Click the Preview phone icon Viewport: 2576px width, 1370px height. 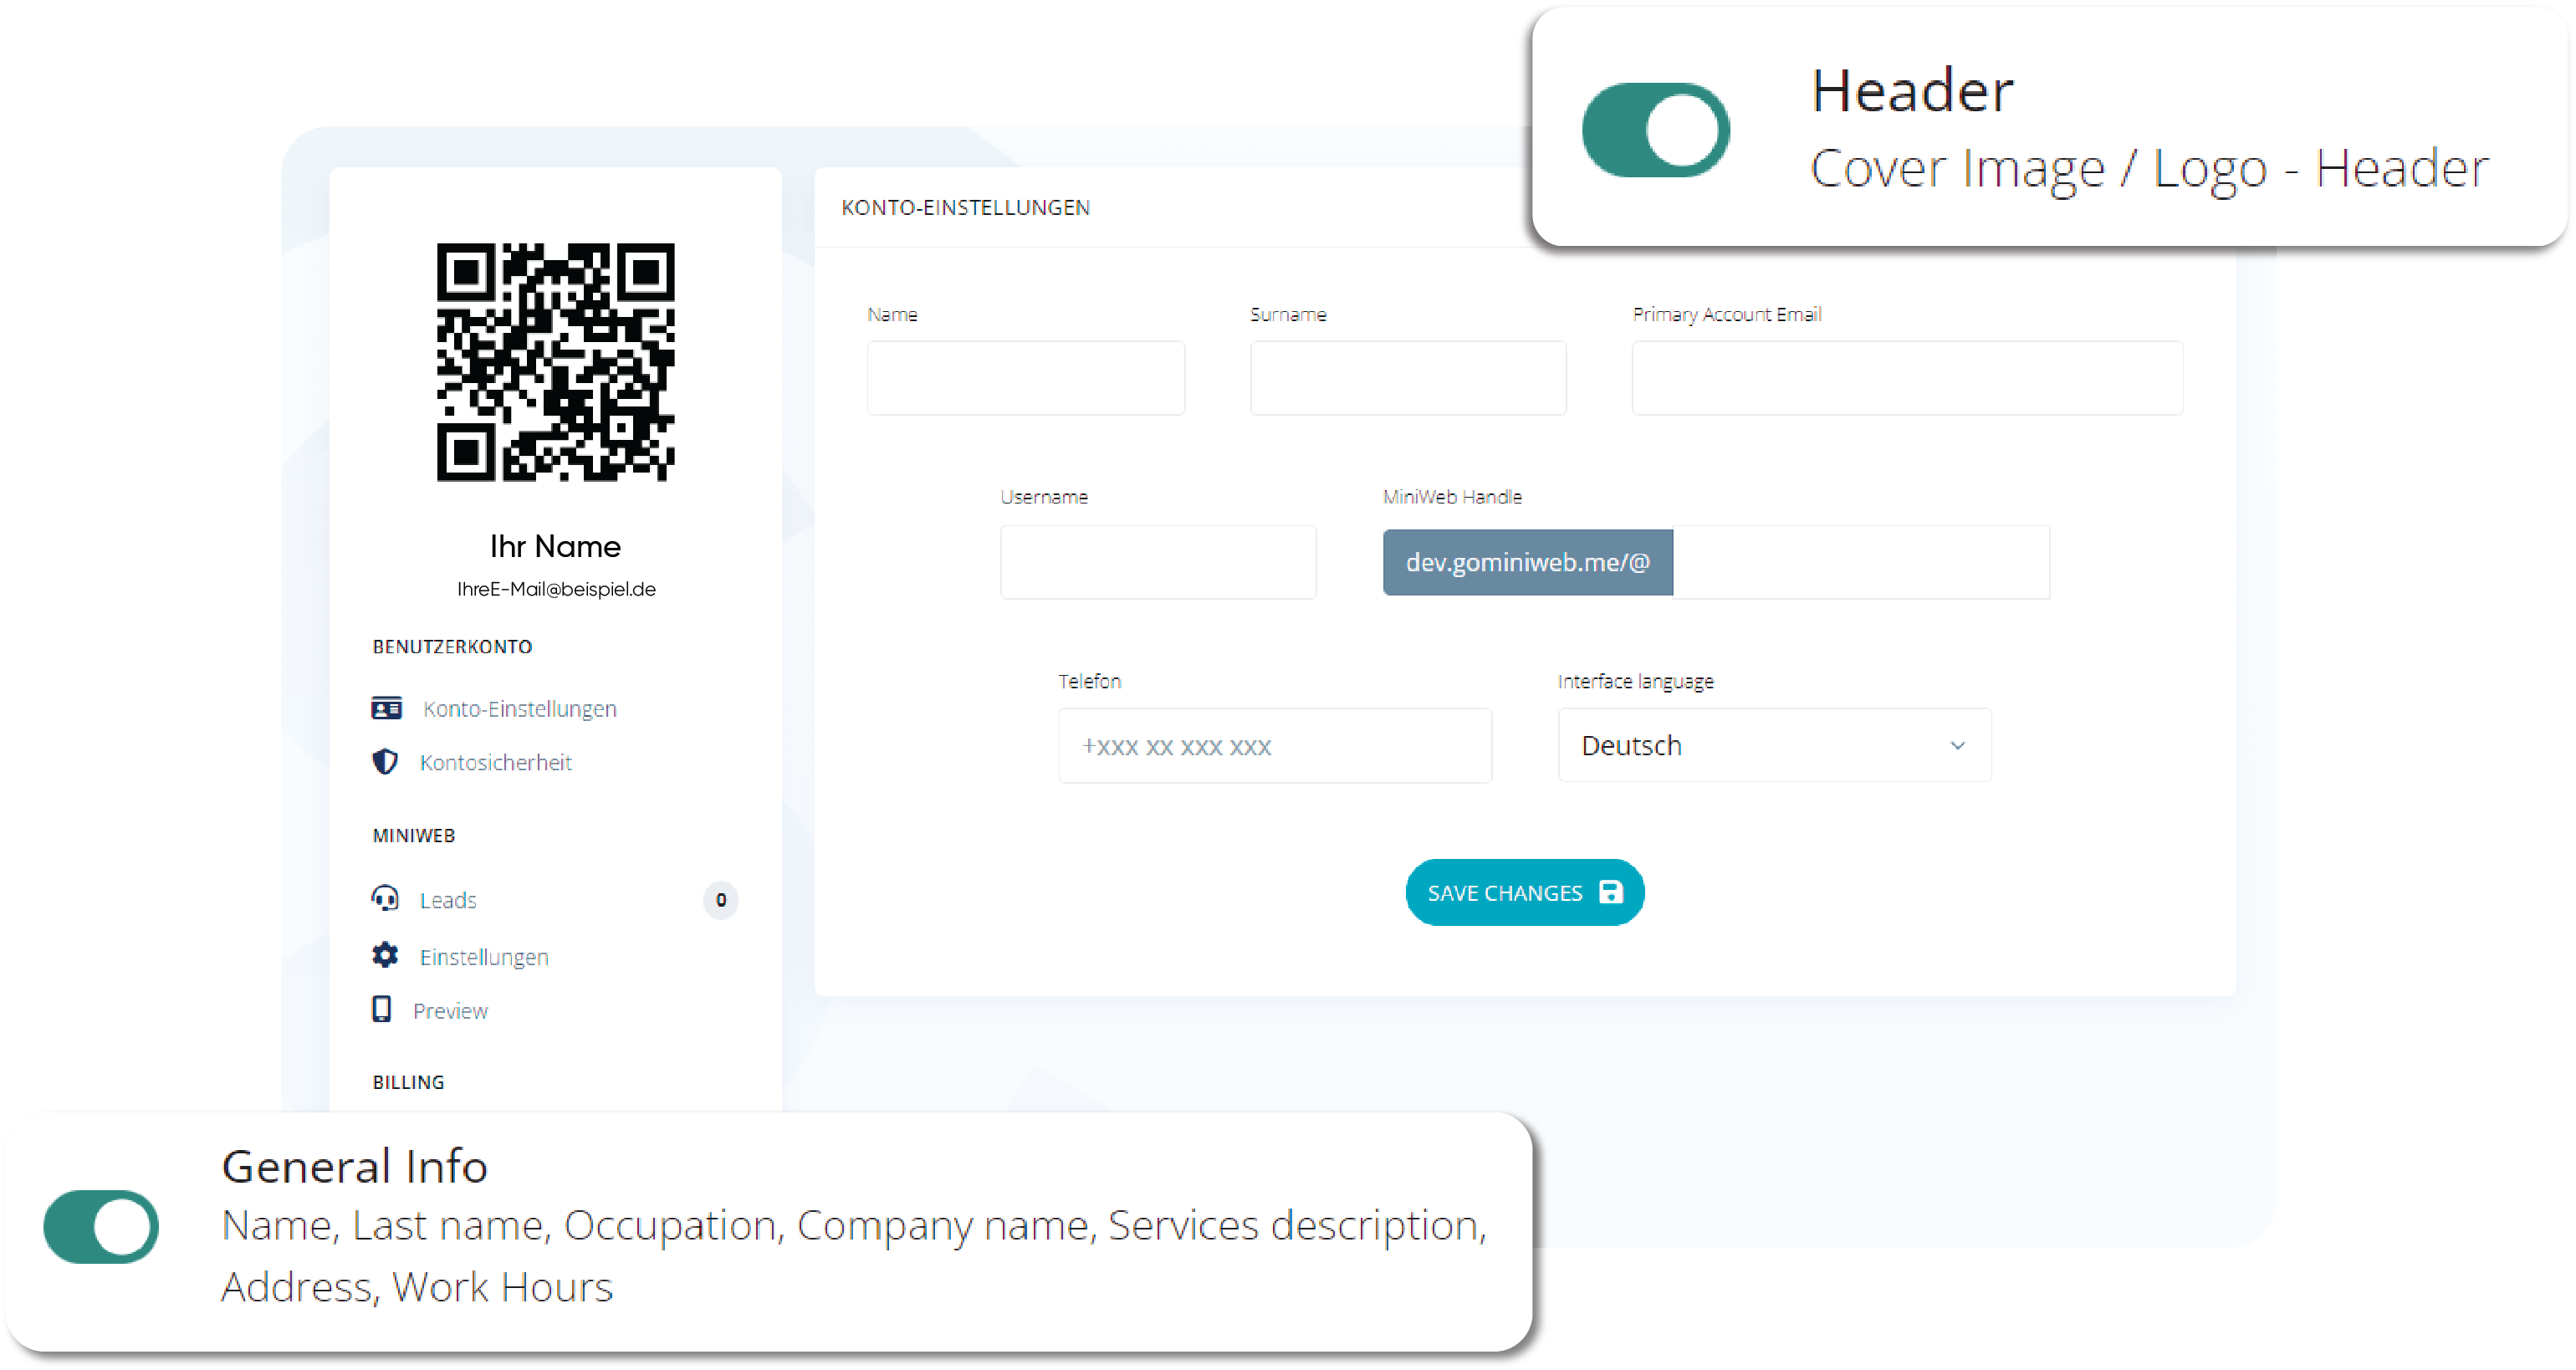pyautogui.click(x=382, y=1009)
